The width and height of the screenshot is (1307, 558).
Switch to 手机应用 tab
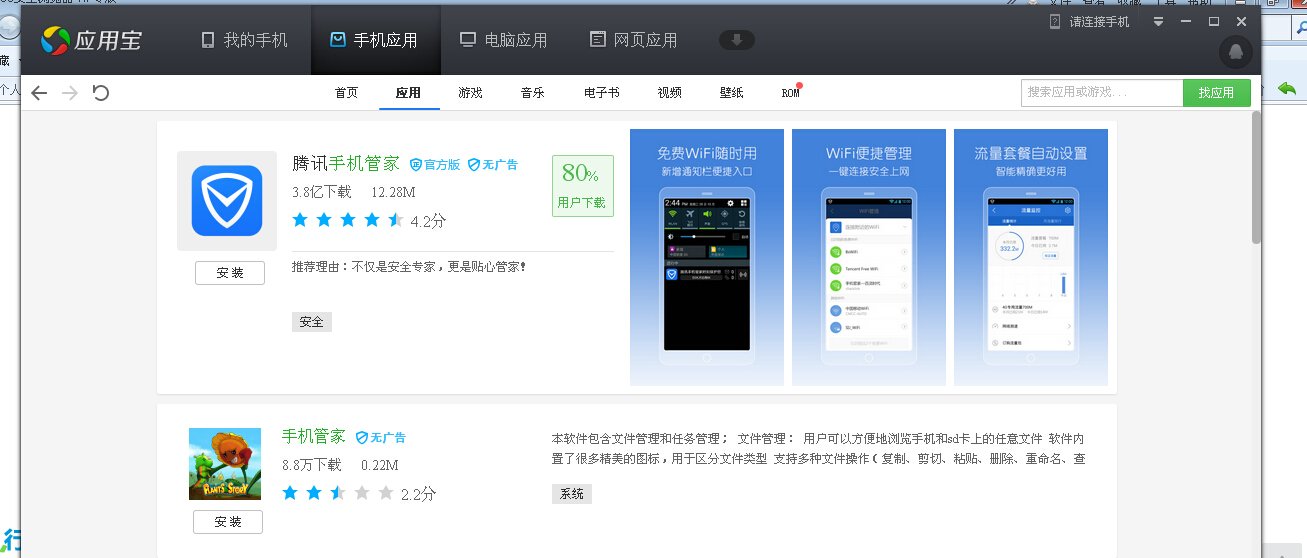pos(374,40)
